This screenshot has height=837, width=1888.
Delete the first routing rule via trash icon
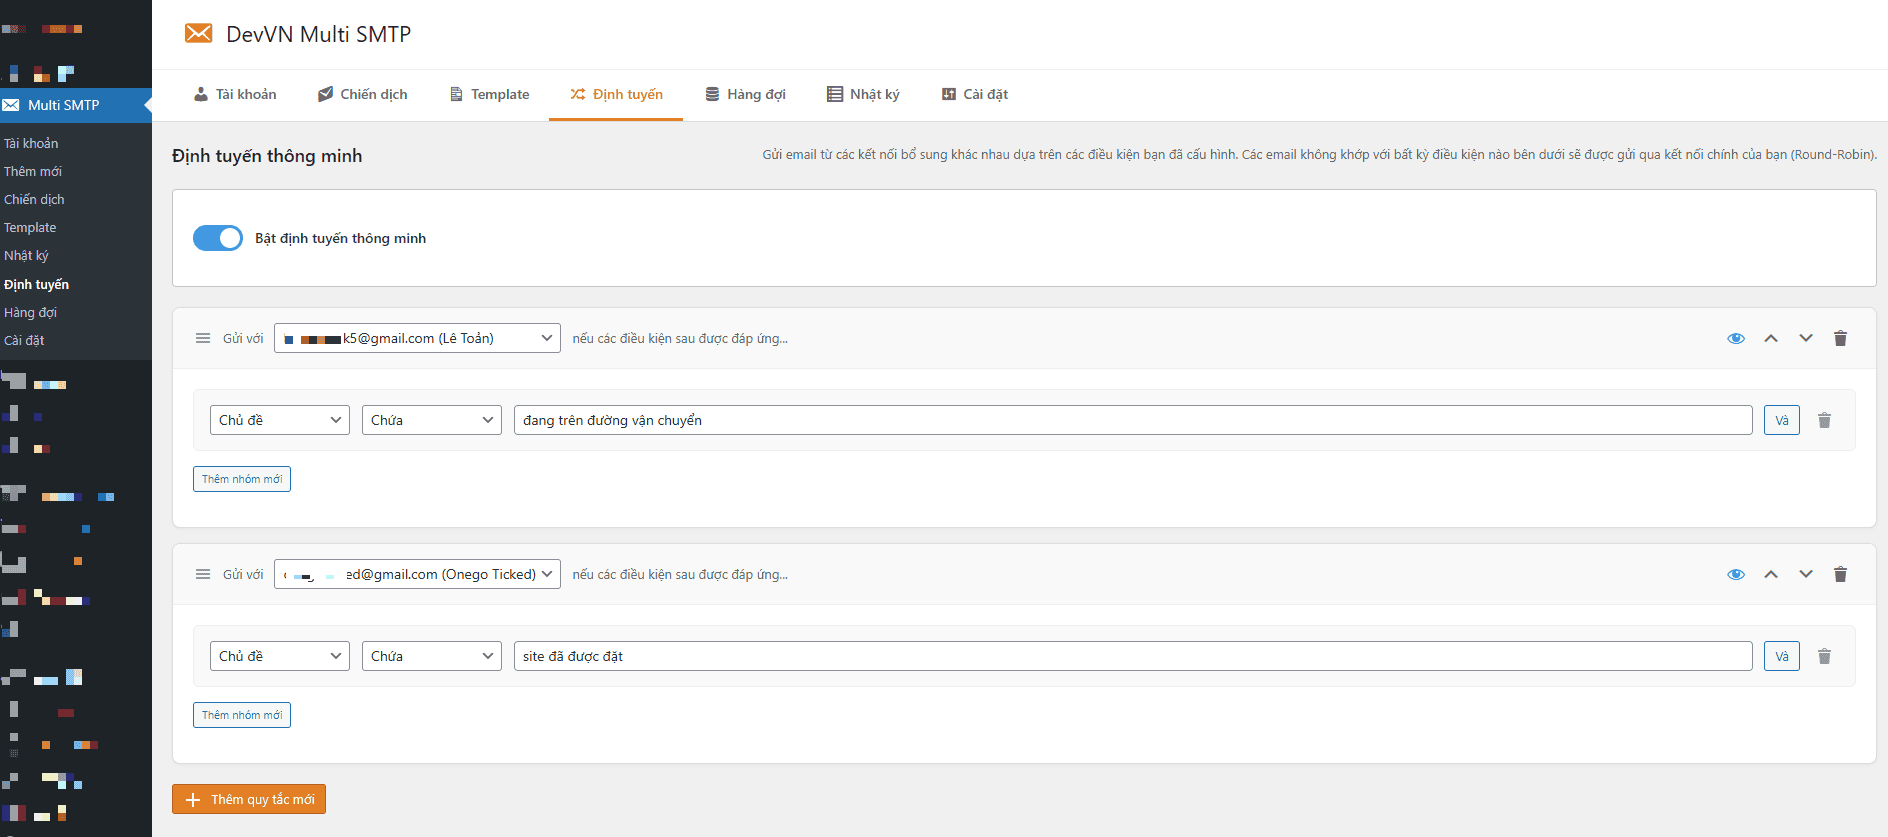(x=1840, y=338)
